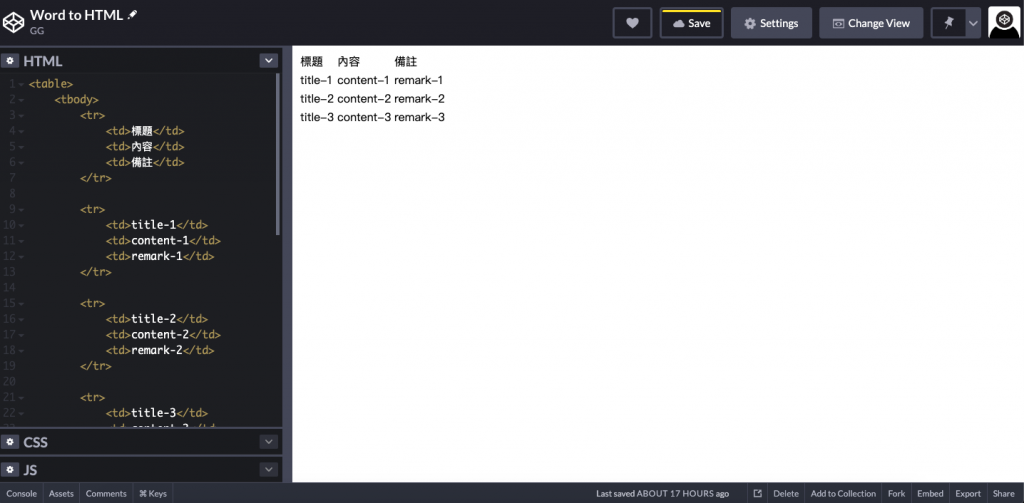1024x503 pixels.
Task: Open pen in new window icon
Action: pyautogui.click(x=758, y=494)
